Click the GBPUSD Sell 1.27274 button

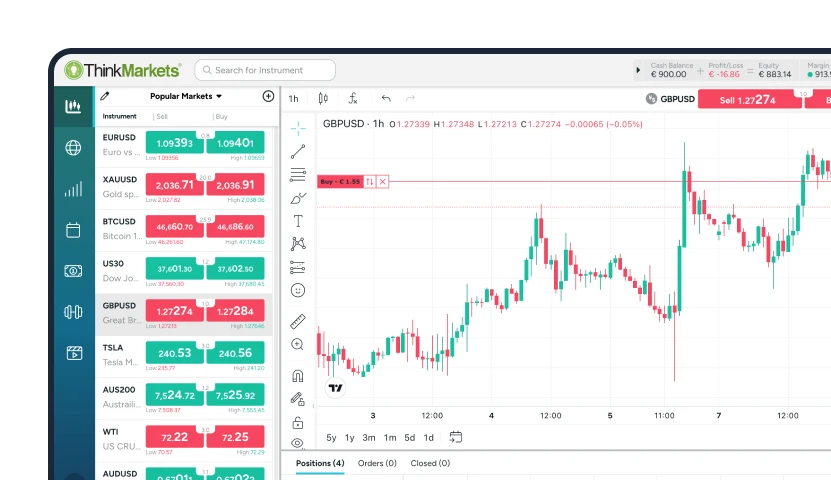point(747,100)
